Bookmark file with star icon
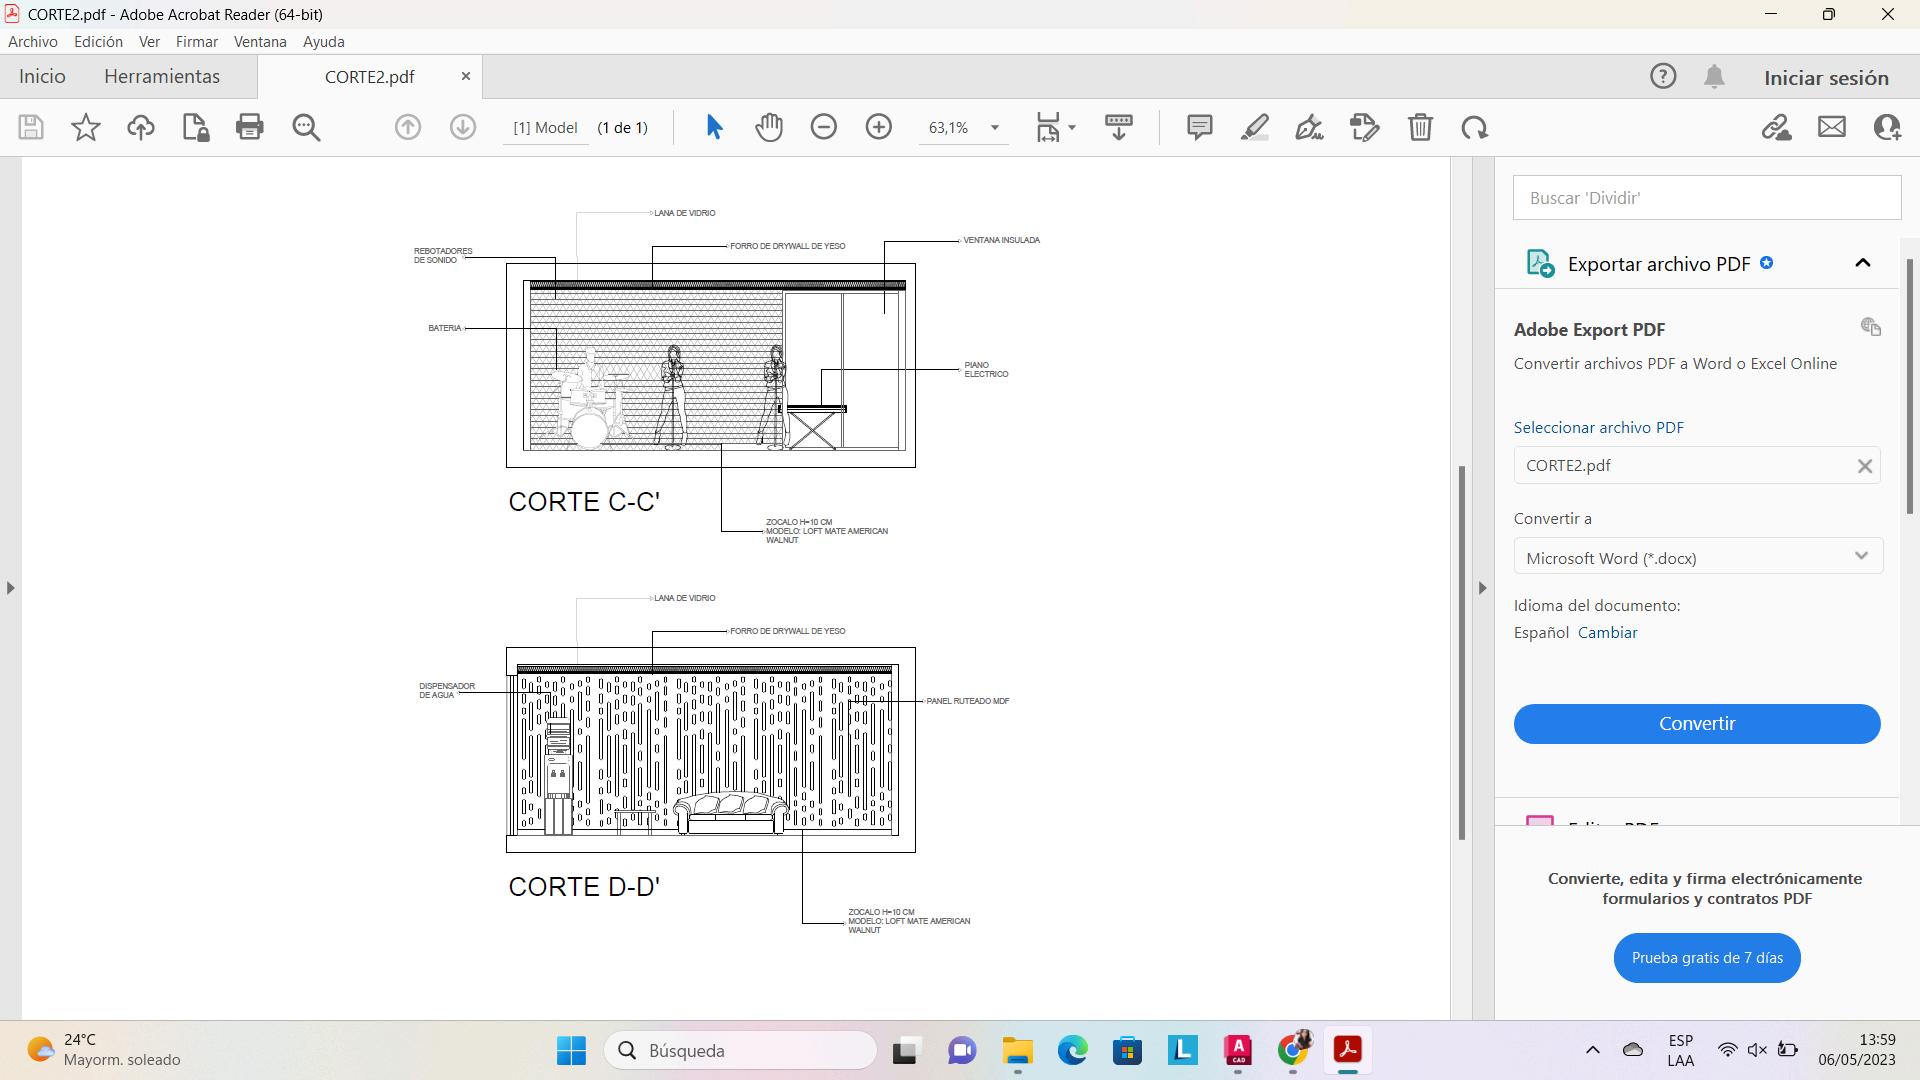This screenshot has height=1080, width=1920. pyautogui.click(x=86, y=127)
